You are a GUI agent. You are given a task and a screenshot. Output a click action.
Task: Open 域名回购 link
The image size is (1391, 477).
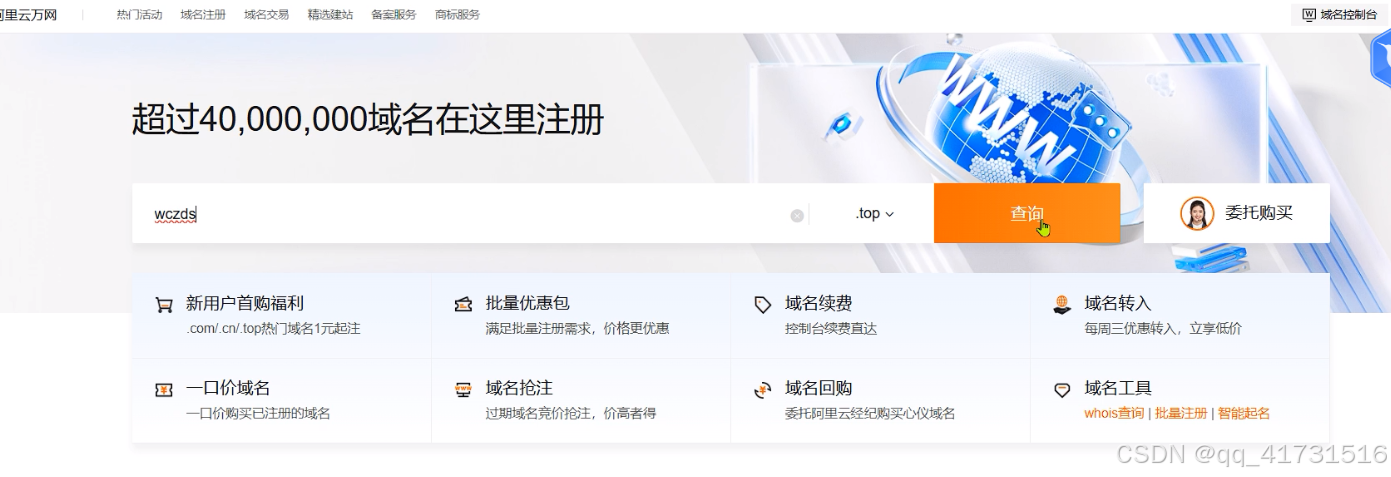(818, 388)
